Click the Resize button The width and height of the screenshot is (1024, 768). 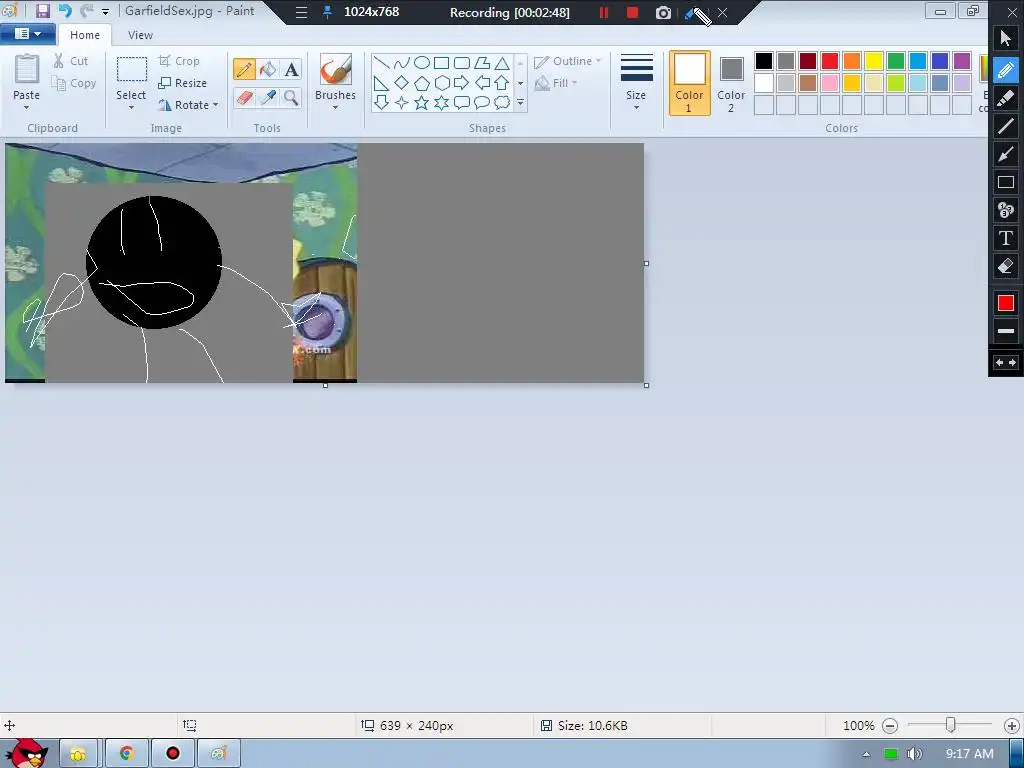182,84
